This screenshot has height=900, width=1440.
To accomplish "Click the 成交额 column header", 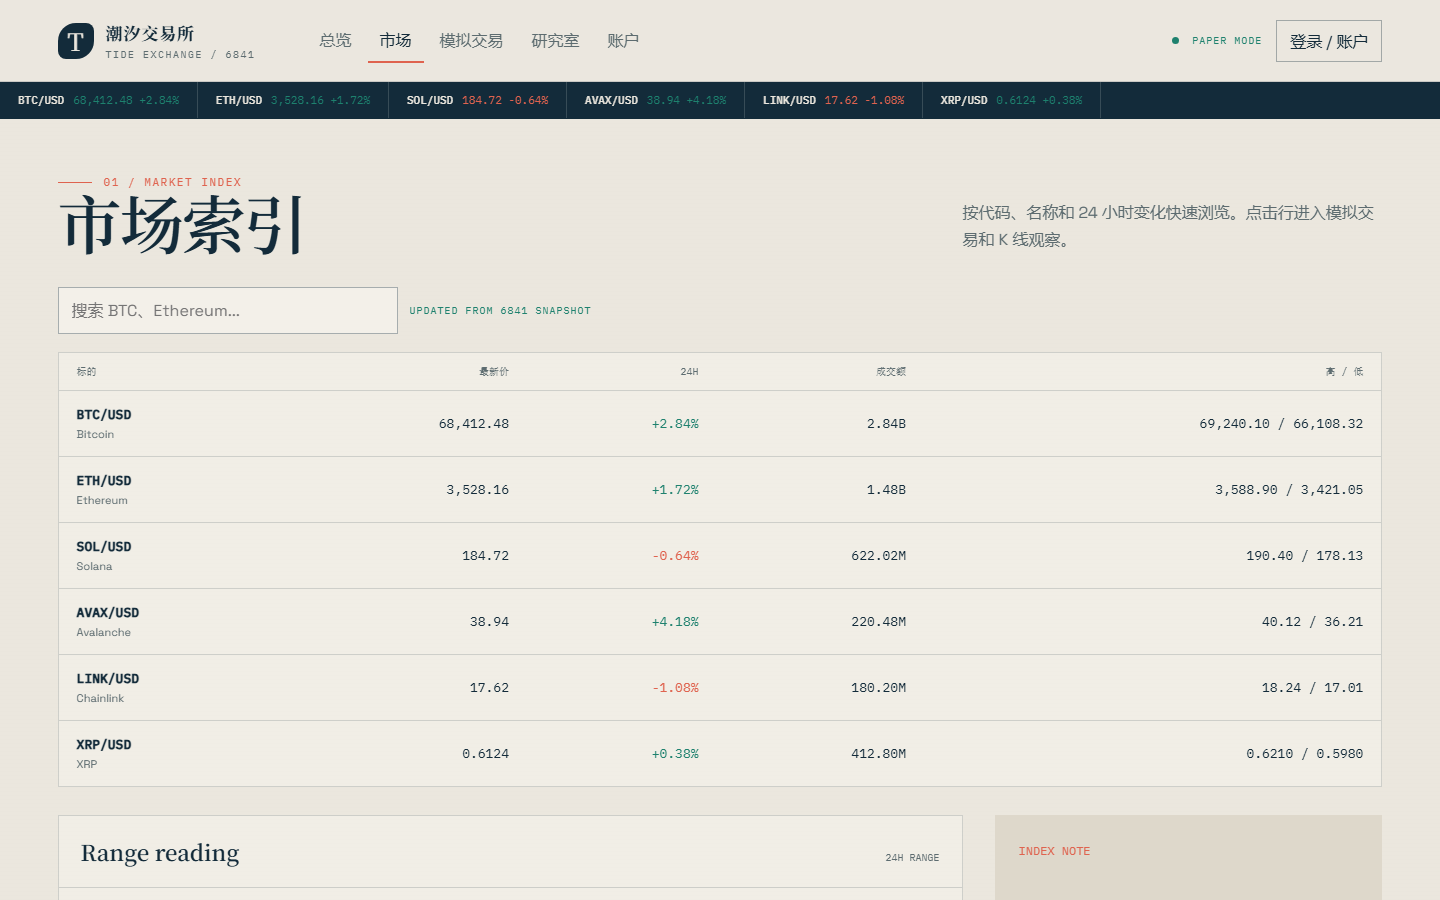I will 891,372.
